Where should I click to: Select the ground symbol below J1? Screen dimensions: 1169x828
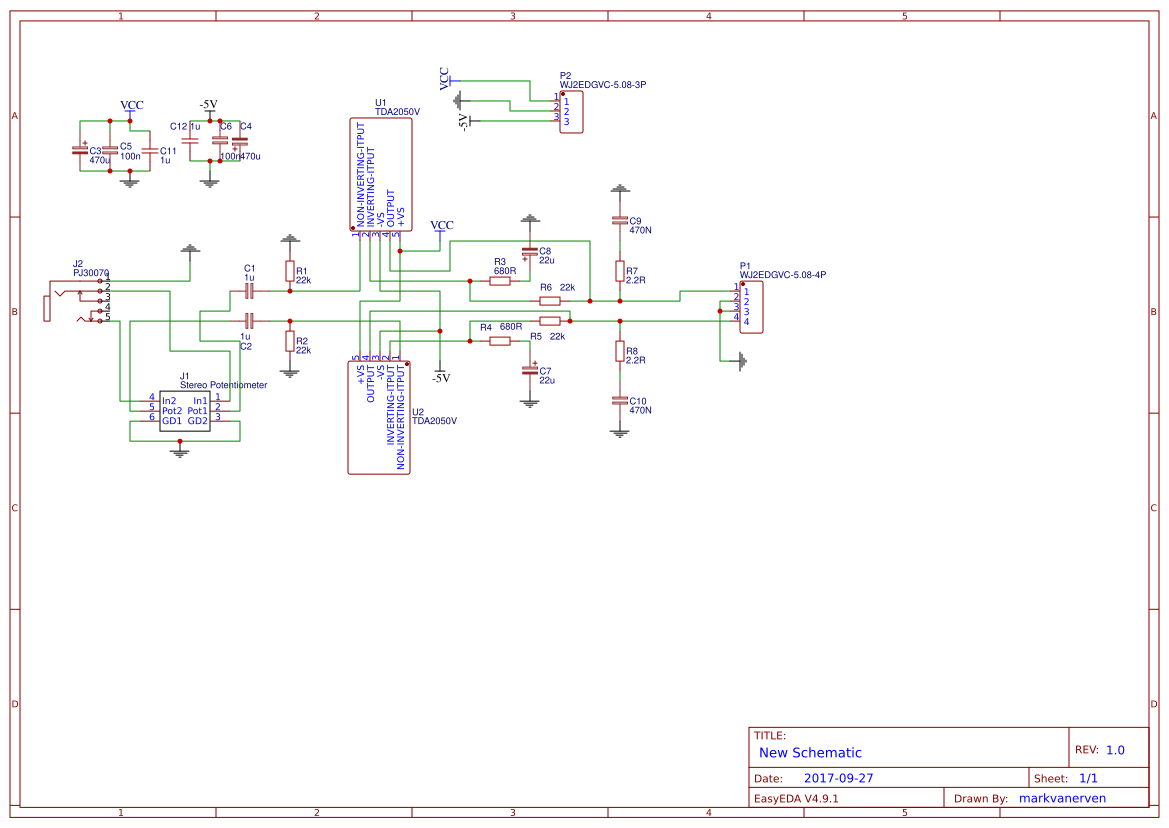tap(179, 452)
